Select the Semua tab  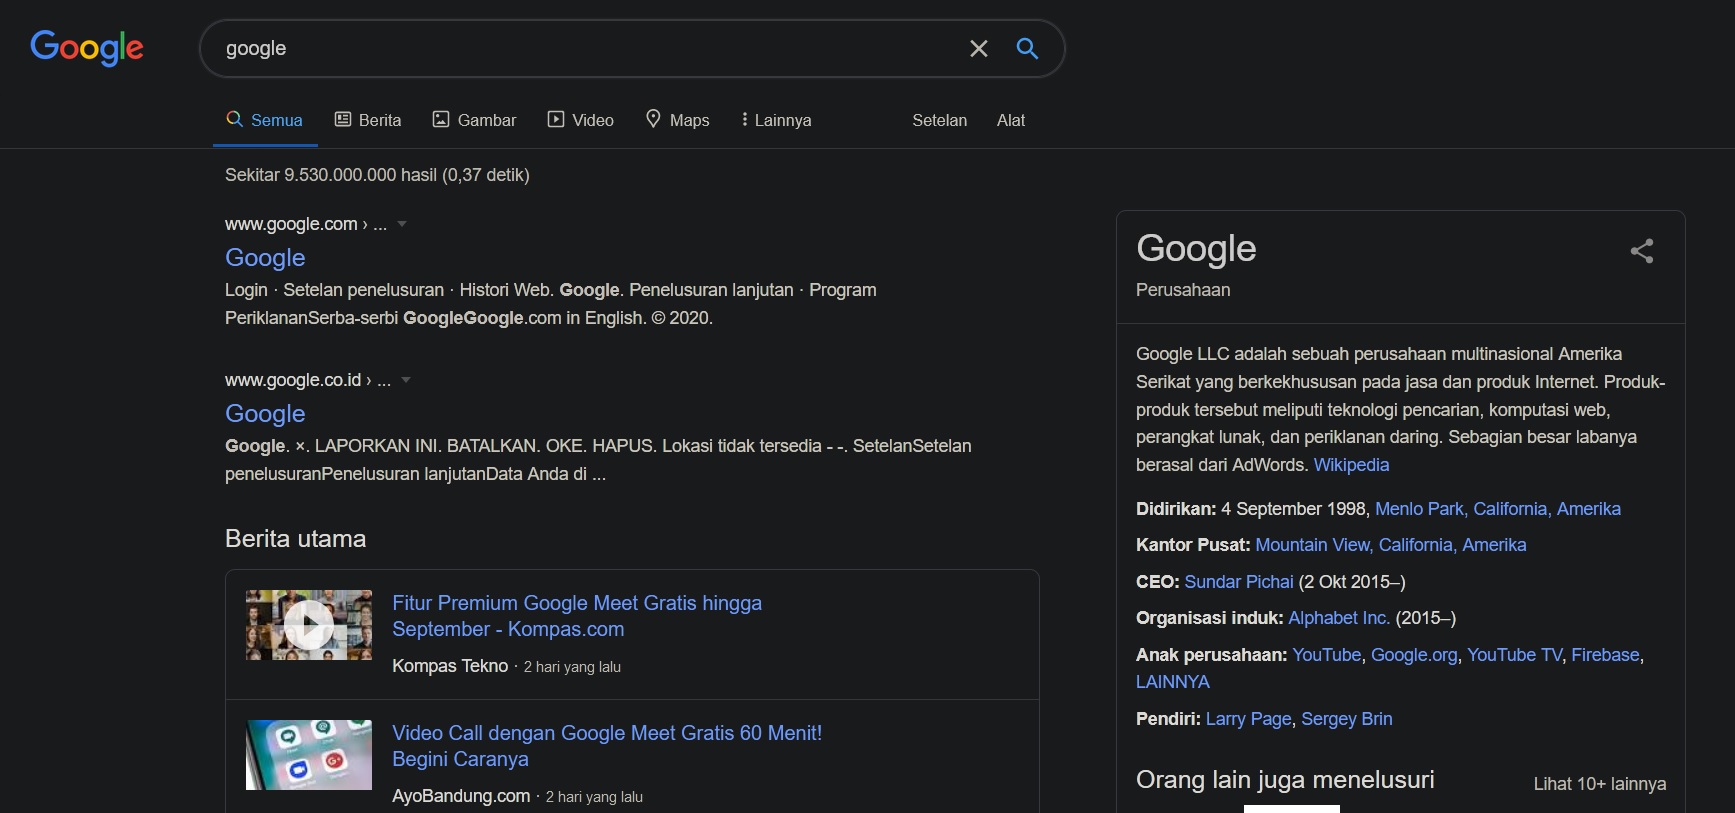click(x=265, y=120)
